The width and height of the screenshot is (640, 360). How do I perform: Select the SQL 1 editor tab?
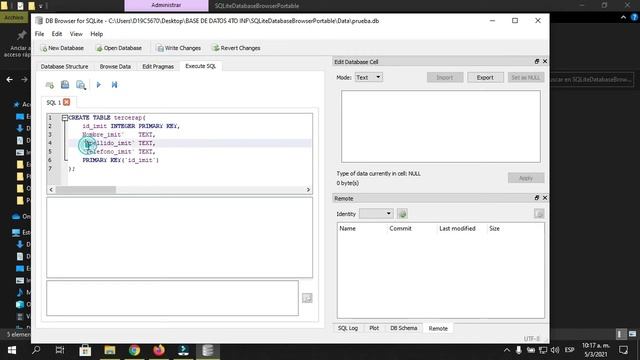(x=53, y=102)
